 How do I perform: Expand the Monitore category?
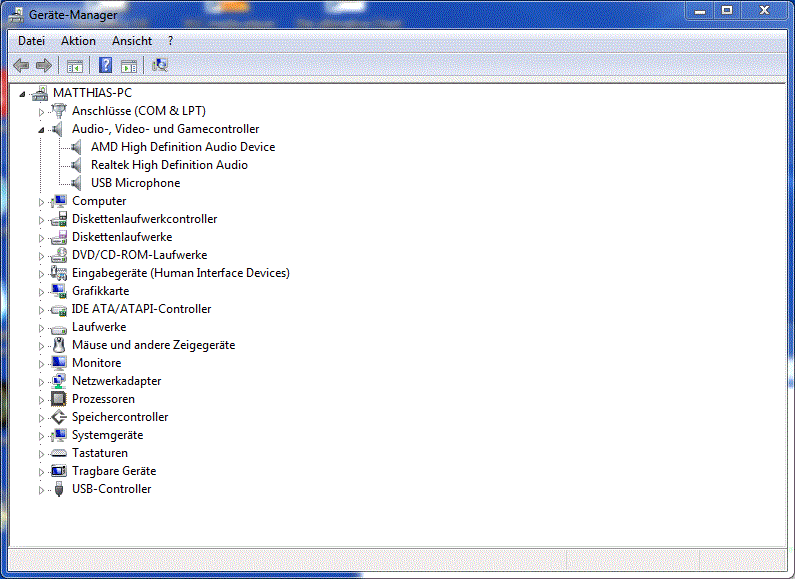coord(41,364)
